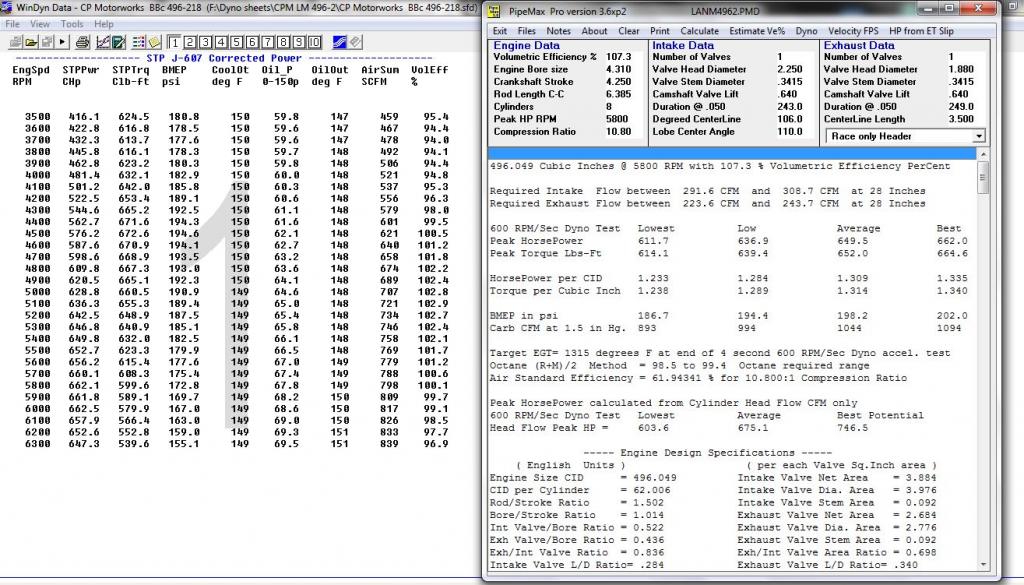The image size is (1024, 585).
Task: Open the Files menu in PipeMax
Action: point(526,31)
